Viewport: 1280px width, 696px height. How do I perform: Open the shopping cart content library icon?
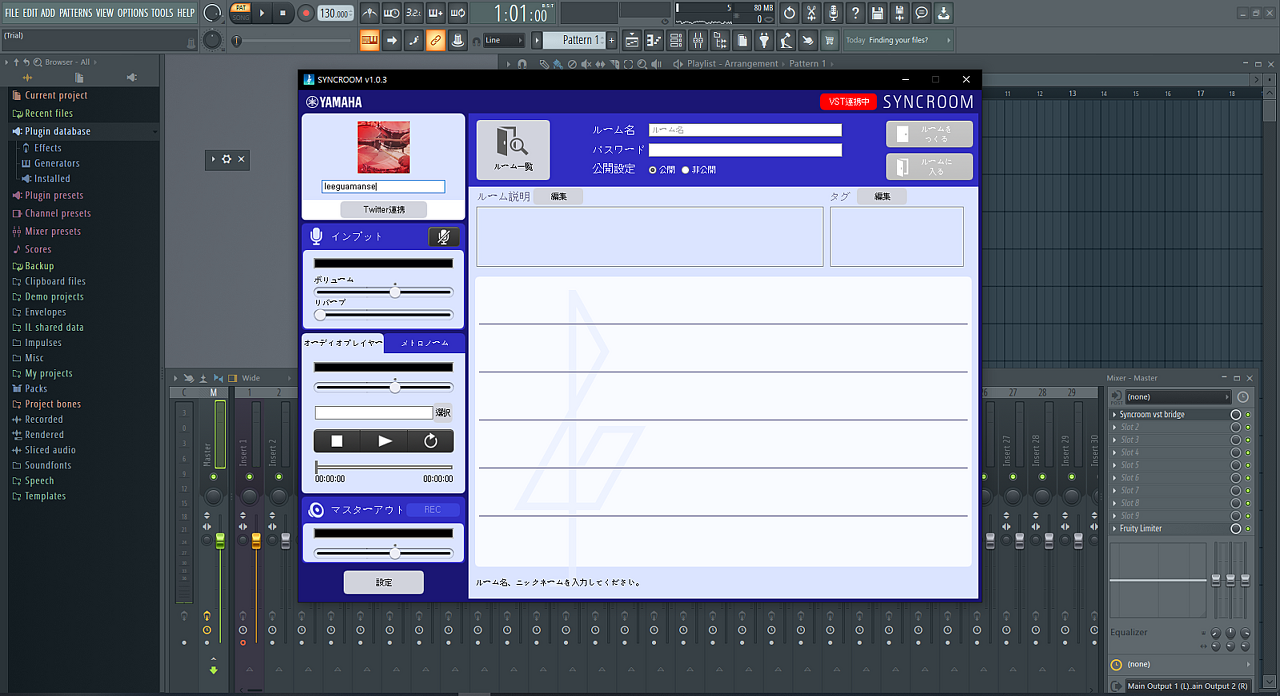[x=830, y=40]
